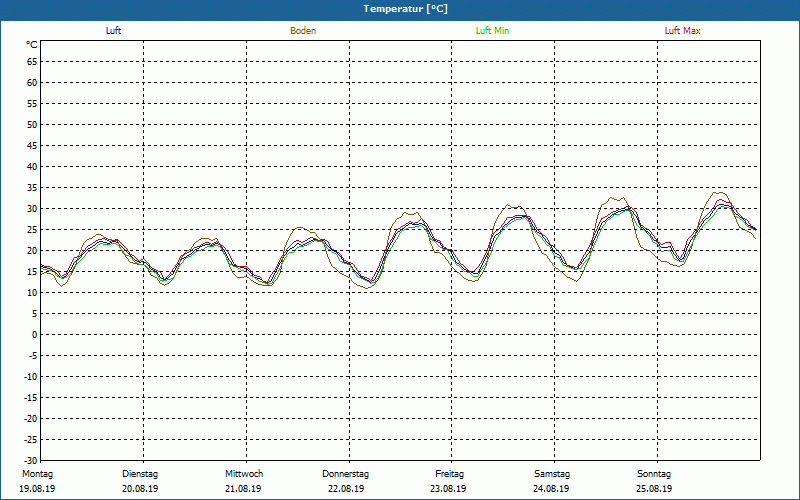
Task: Click the Boden legend label
Action: tap(303, 31)
